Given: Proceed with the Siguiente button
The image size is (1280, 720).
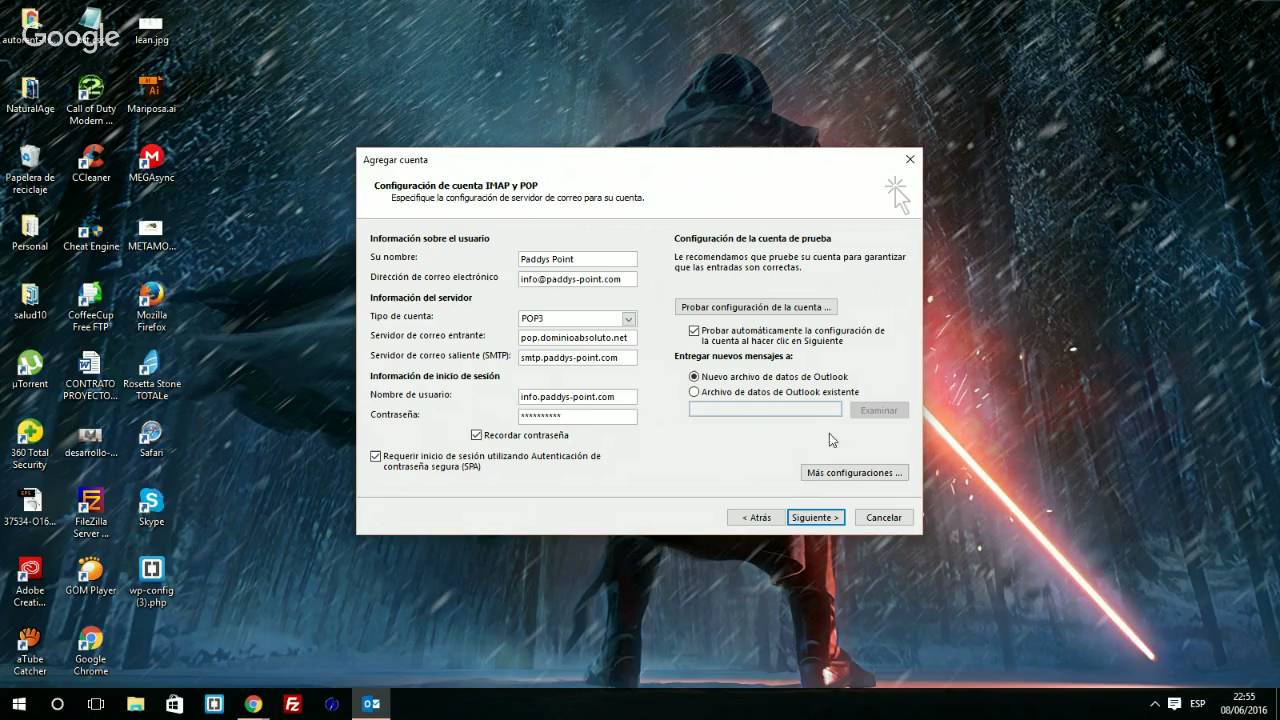Looking at the screenshot, I should (x=816, y=517).
